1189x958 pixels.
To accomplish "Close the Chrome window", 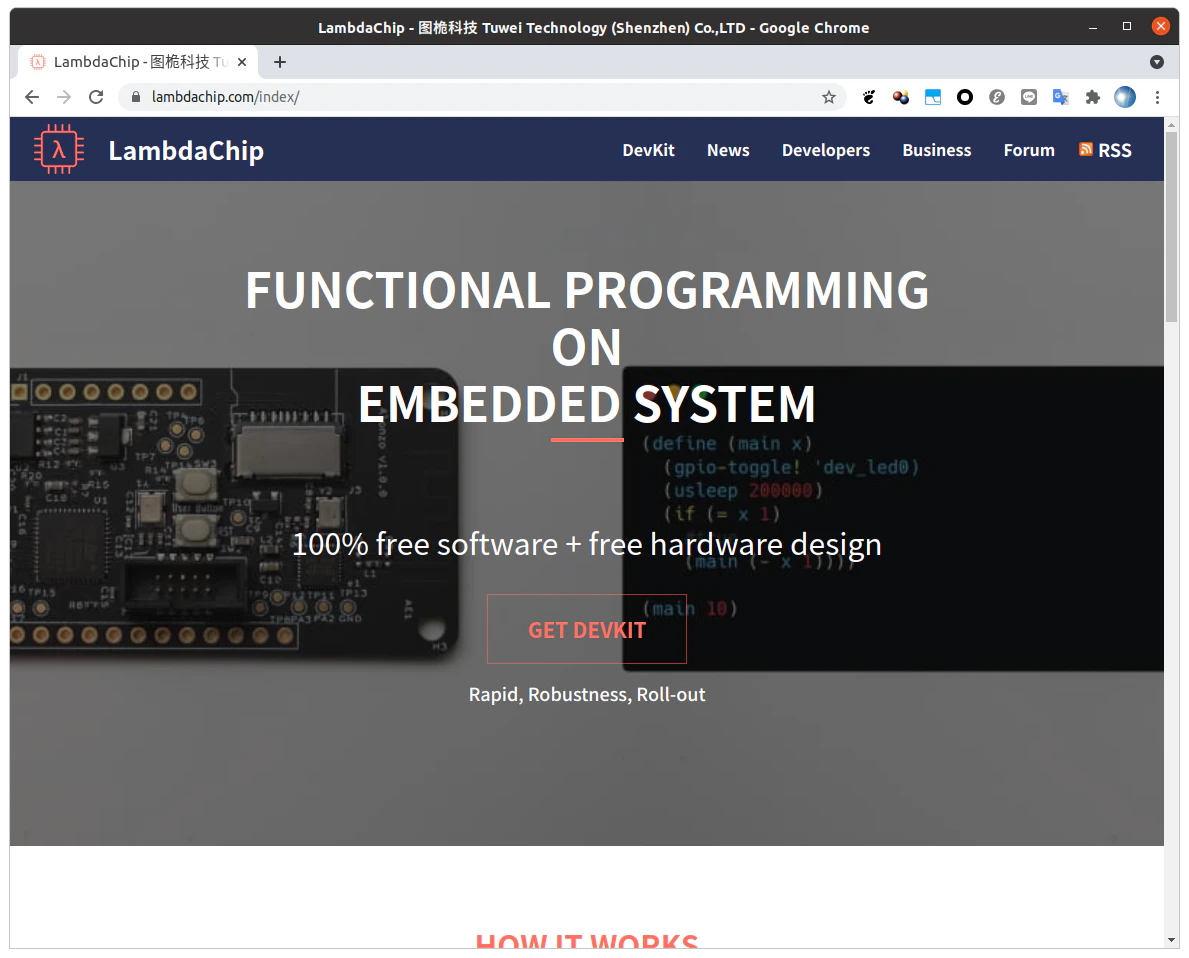I will pyautogui.click(x=1160, y=27).
